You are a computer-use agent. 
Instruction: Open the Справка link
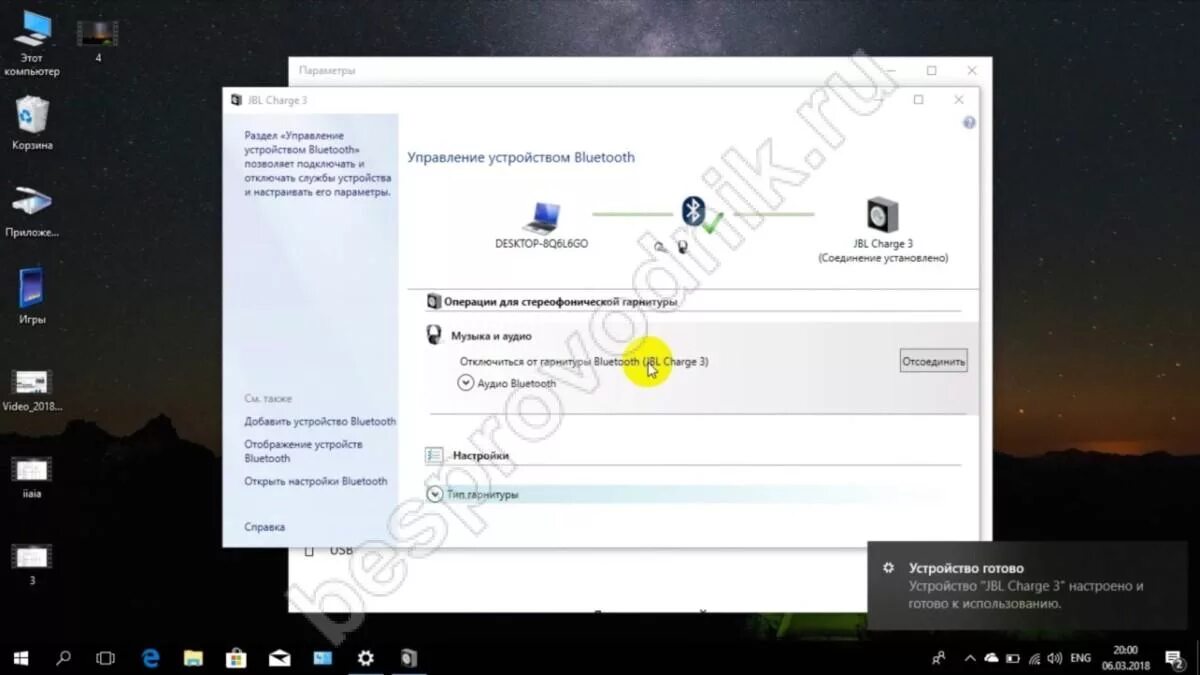coord(264,526)
